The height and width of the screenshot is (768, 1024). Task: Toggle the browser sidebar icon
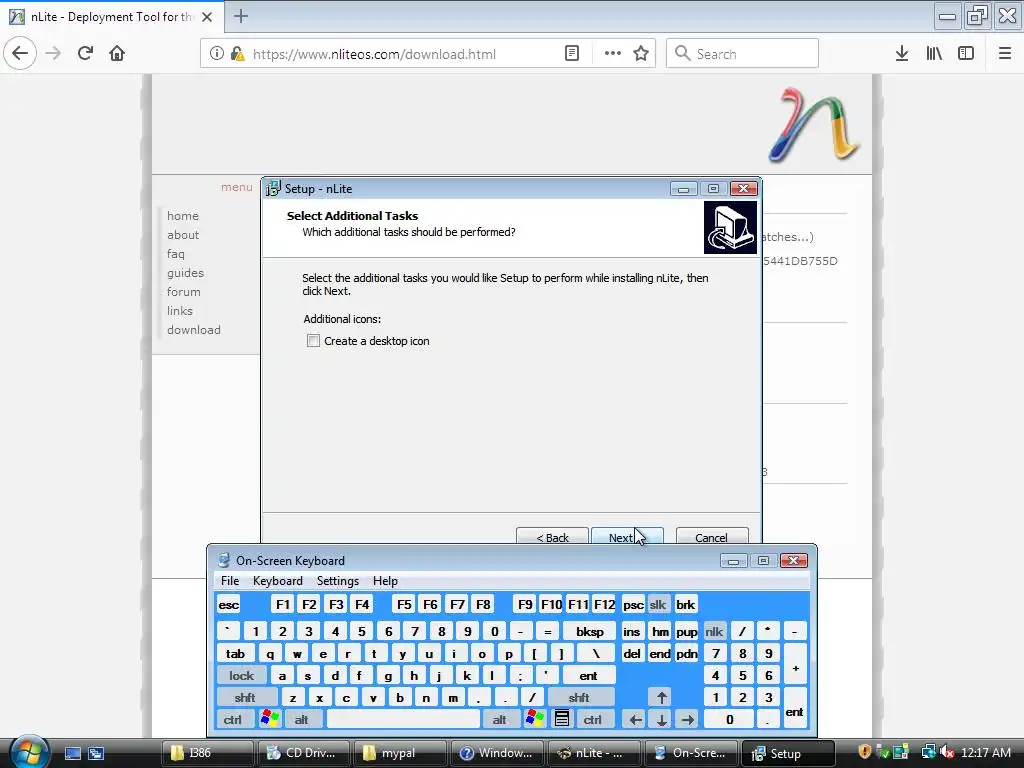[966, 54]
